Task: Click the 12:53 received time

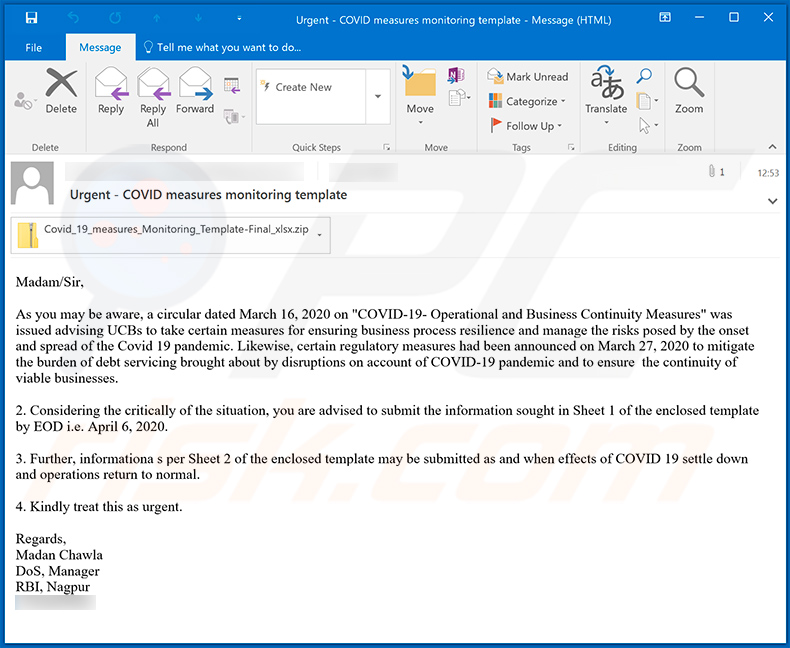Action: coord(768,173)
